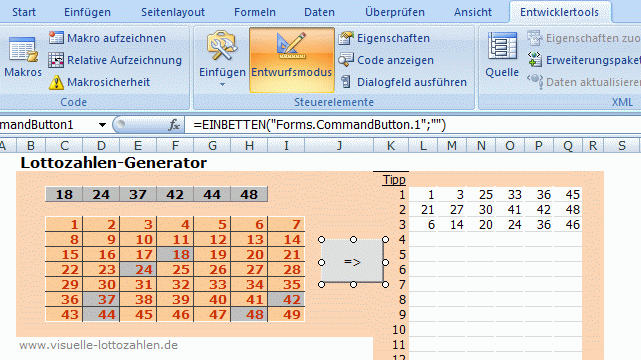Click Tipp row 1 value 25
Viewport: 641px width, 360px height.
[481, 195]
